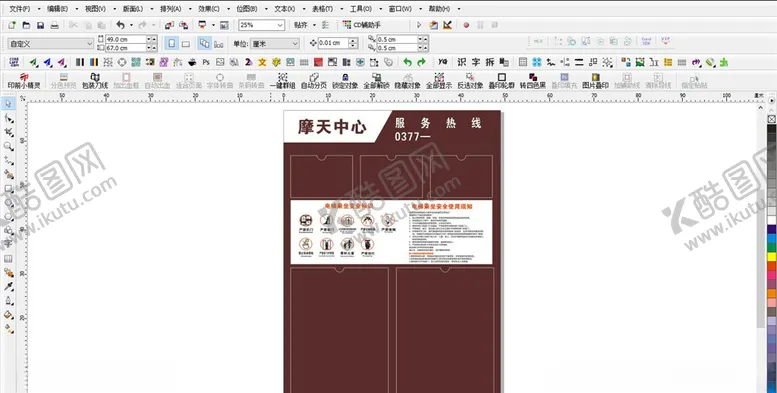Open the 窗口(W) menu
This screenshot has width=777, height=393.
pyautogui.click(x=400, y=9)
